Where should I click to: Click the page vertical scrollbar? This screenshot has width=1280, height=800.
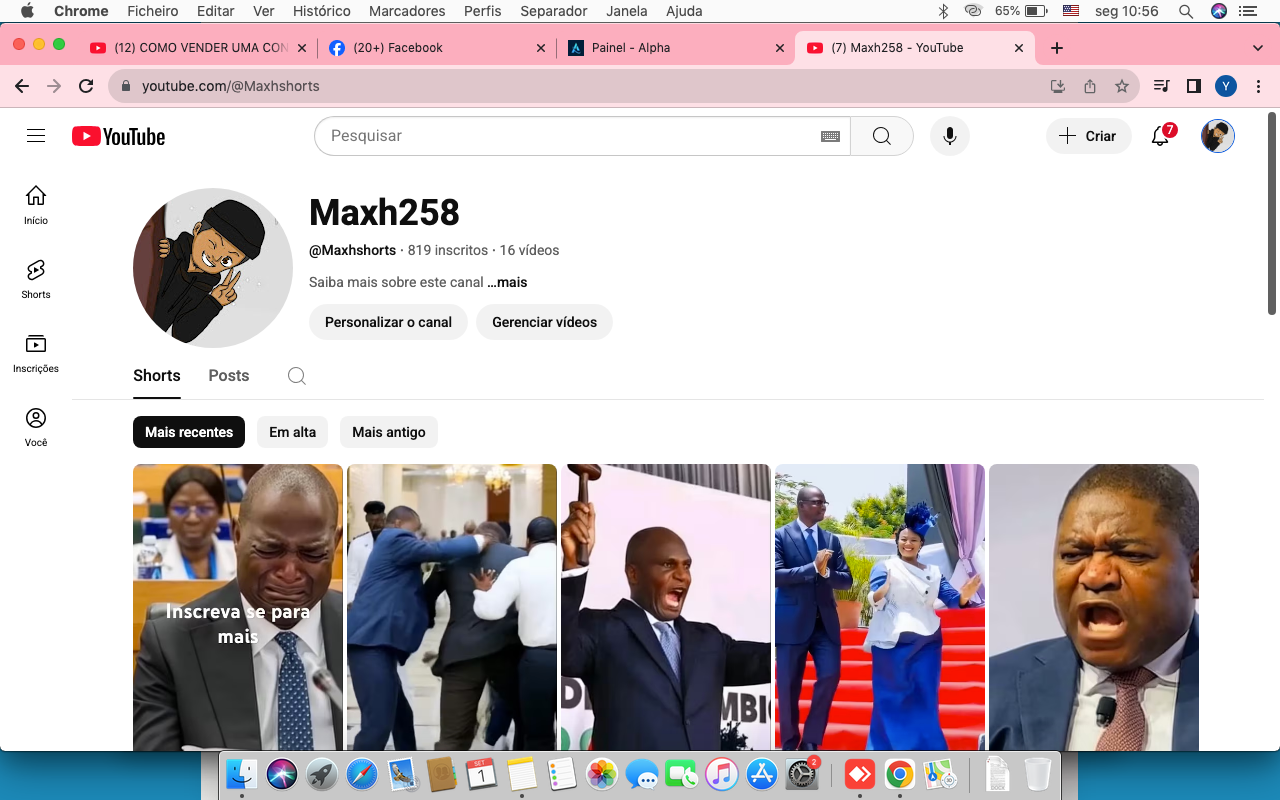tap(1272, 213)
